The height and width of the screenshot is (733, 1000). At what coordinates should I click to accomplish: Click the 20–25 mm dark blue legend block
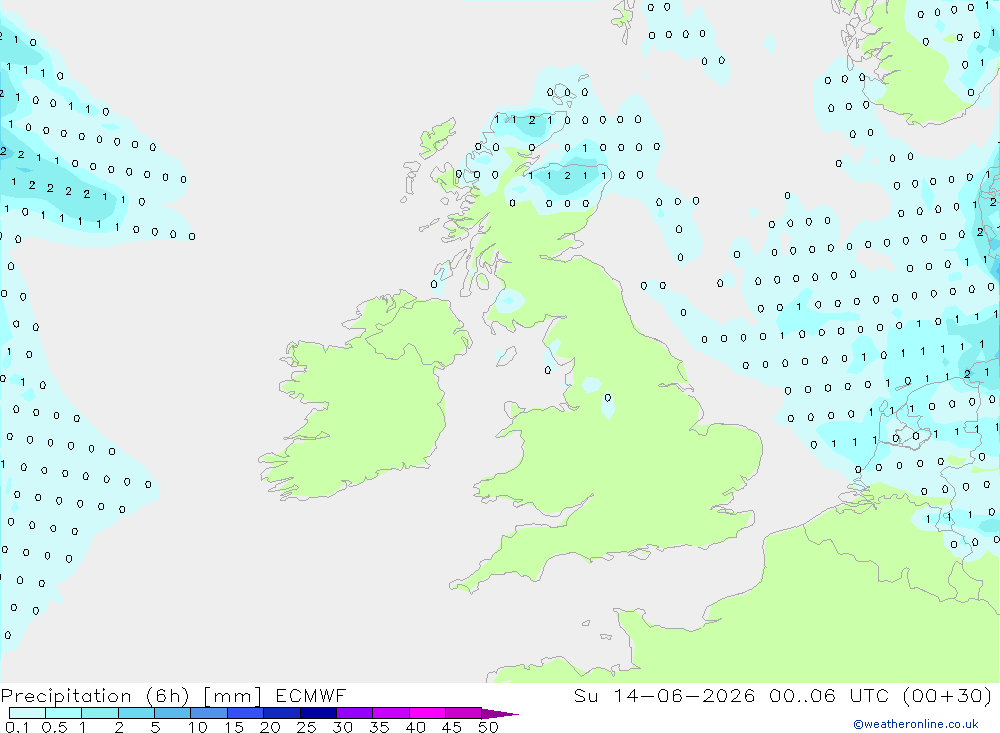pyautogui.click(x=281, y=713)
